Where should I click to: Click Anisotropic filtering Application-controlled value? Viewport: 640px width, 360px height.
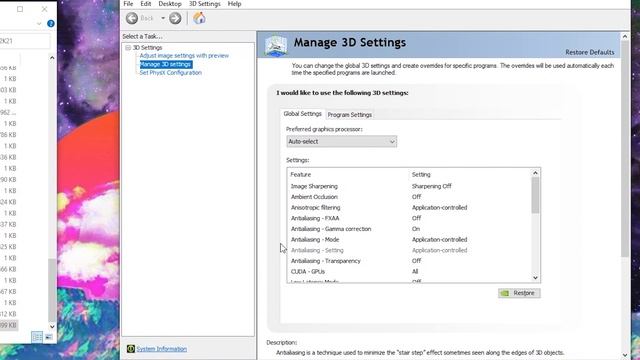coord(439,207)
